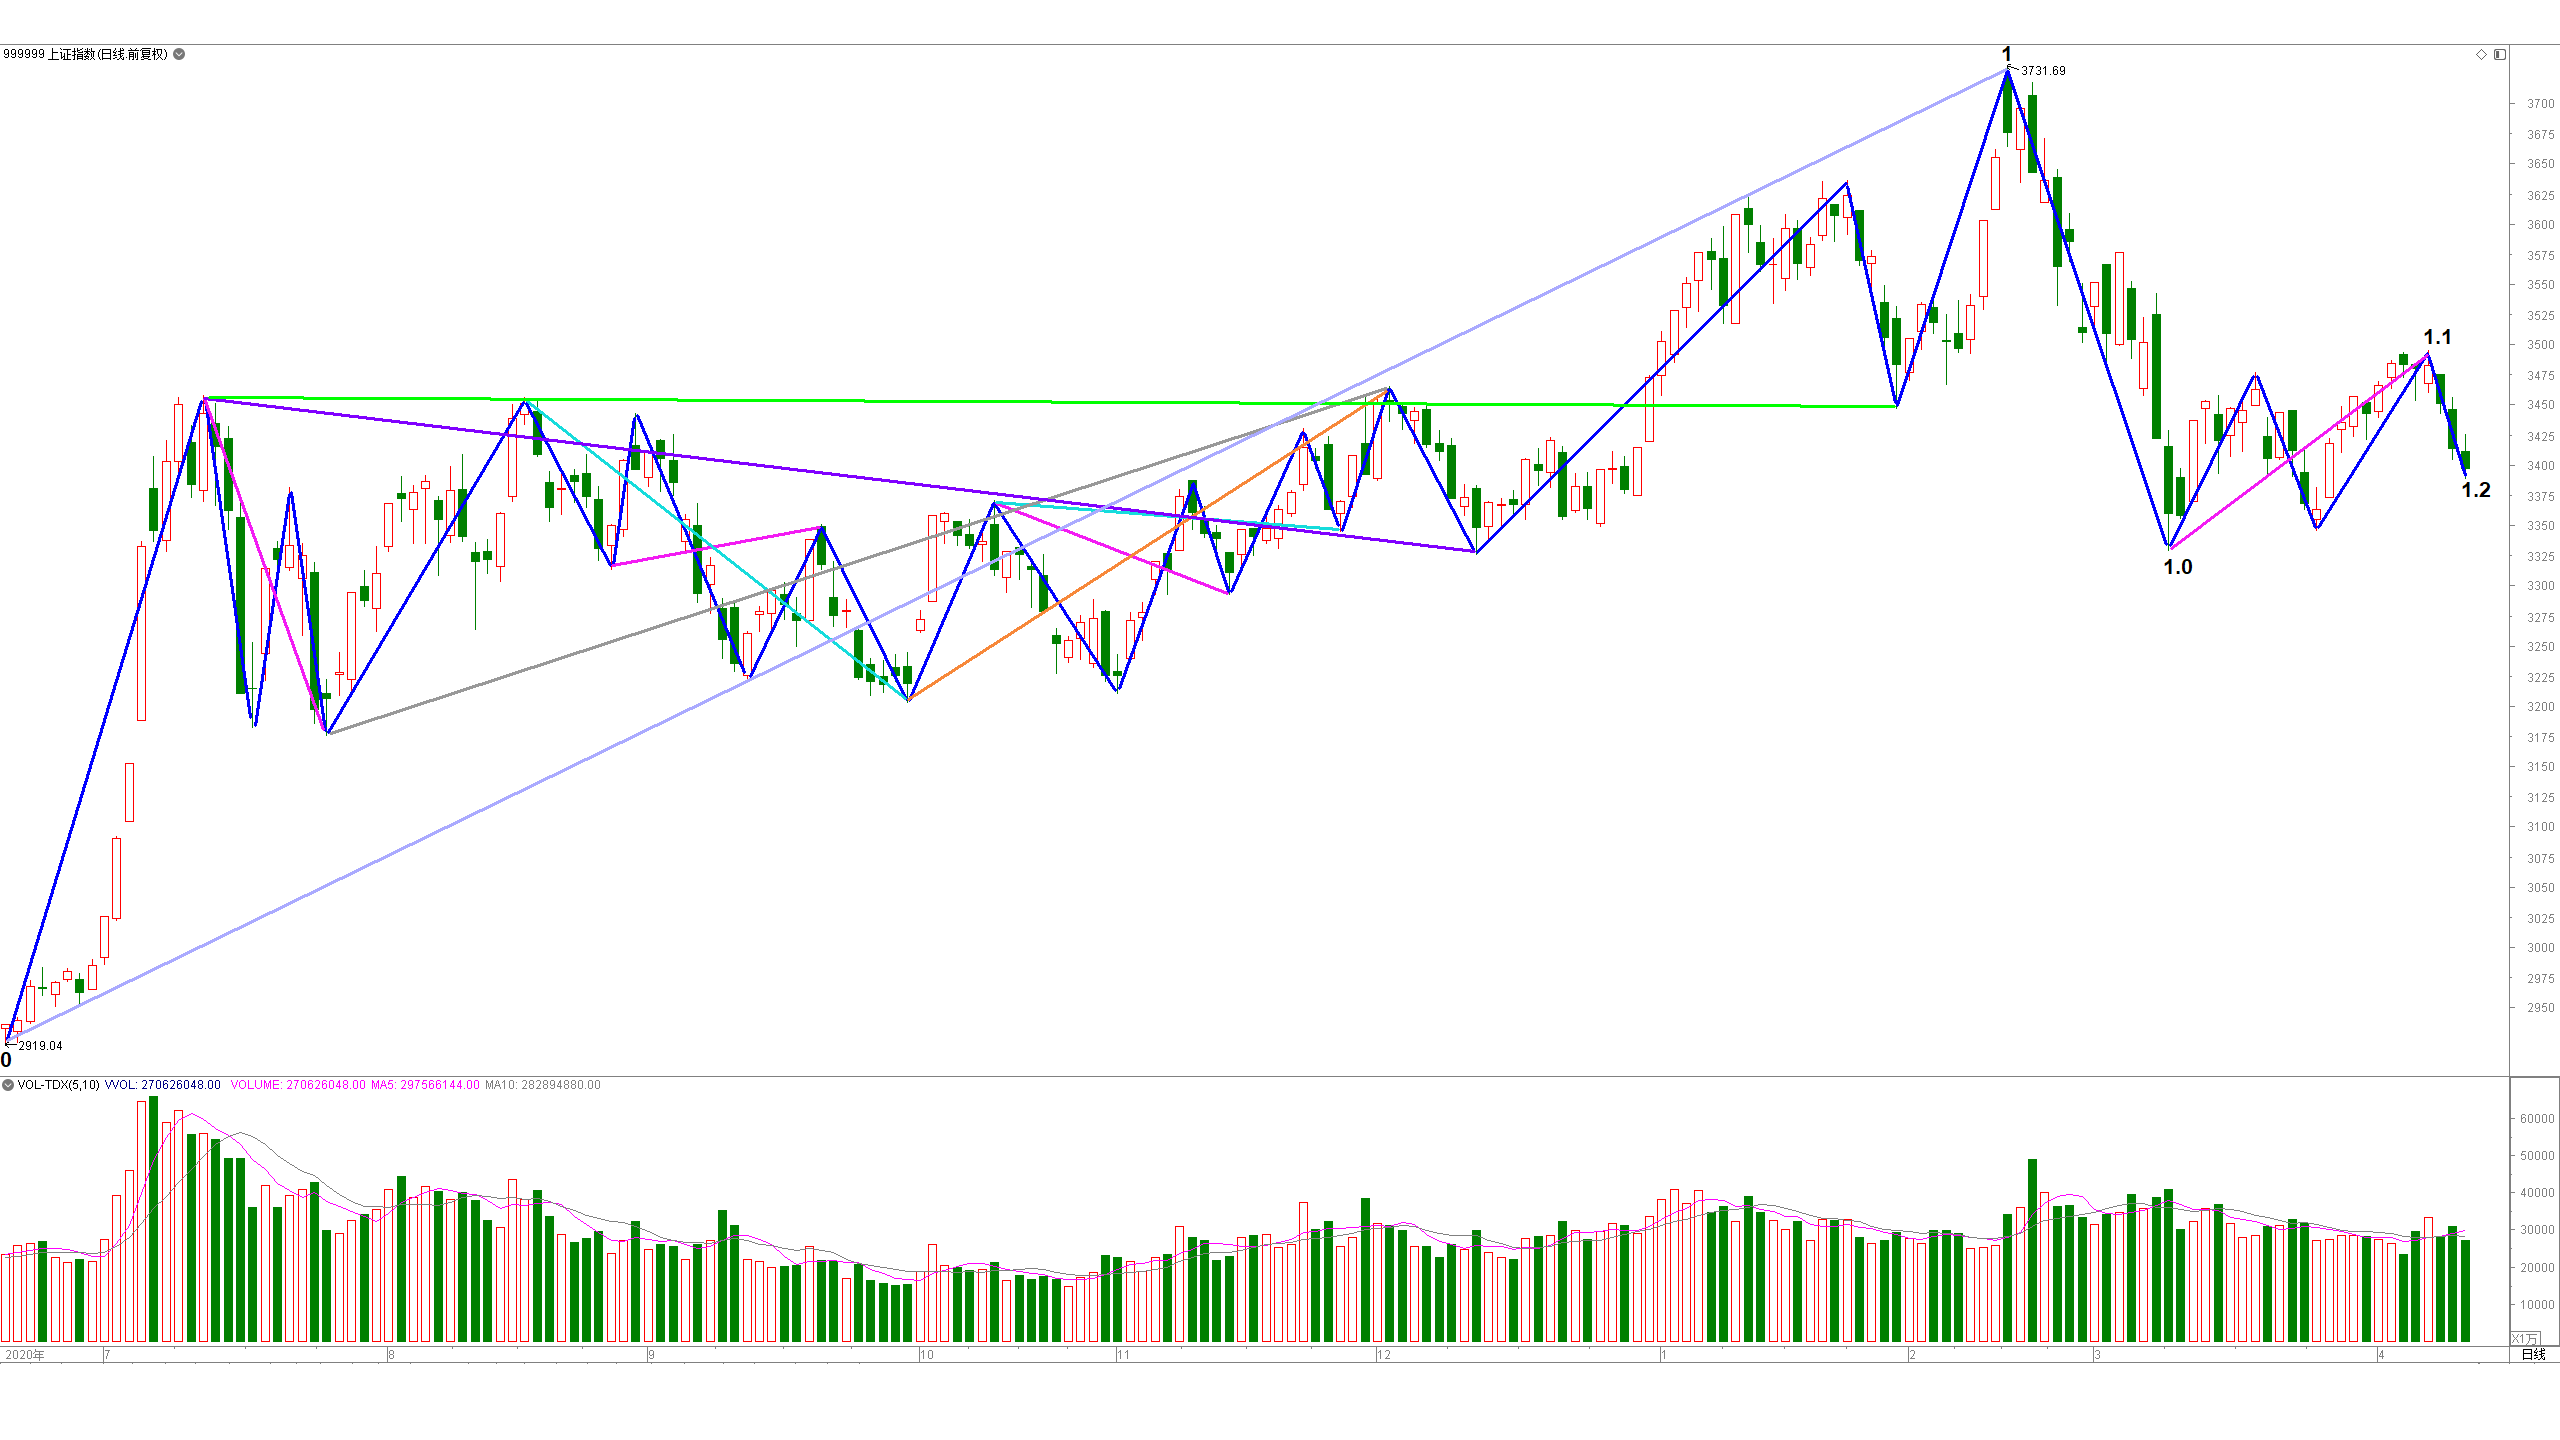The image size is (2560, 1440).
Task: Click the MA10 volume indicator value
Action: [543, 1085]
